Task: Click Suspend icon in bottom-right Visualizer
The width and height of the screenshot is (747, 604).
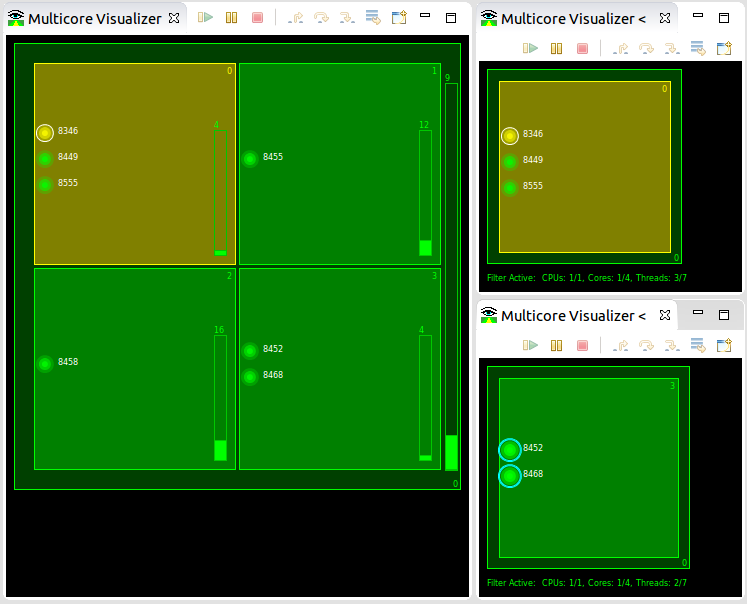Action: tap(556, 345)
